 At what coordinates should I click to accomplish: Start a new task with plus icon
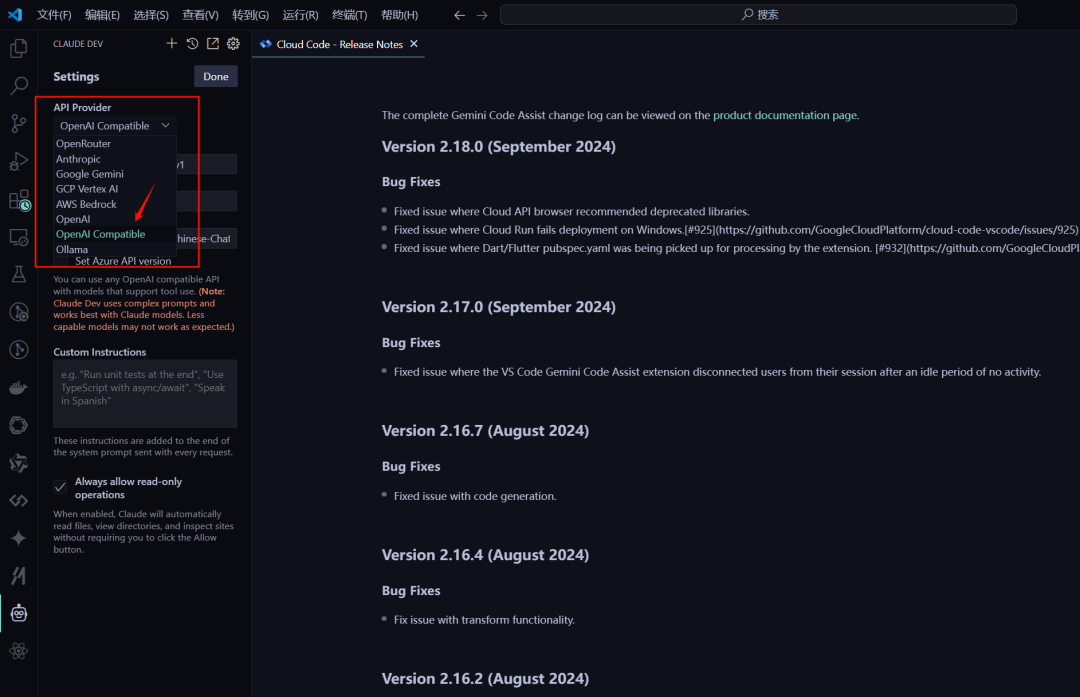pos(172,43)
